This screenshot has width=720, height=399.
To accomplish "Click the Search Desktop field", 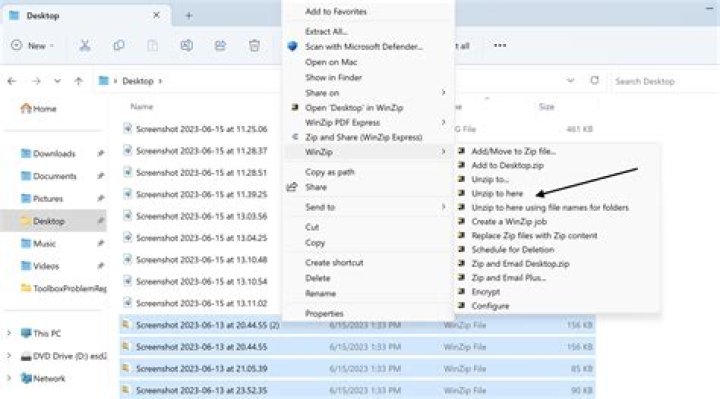I will [x=665, y=81].
